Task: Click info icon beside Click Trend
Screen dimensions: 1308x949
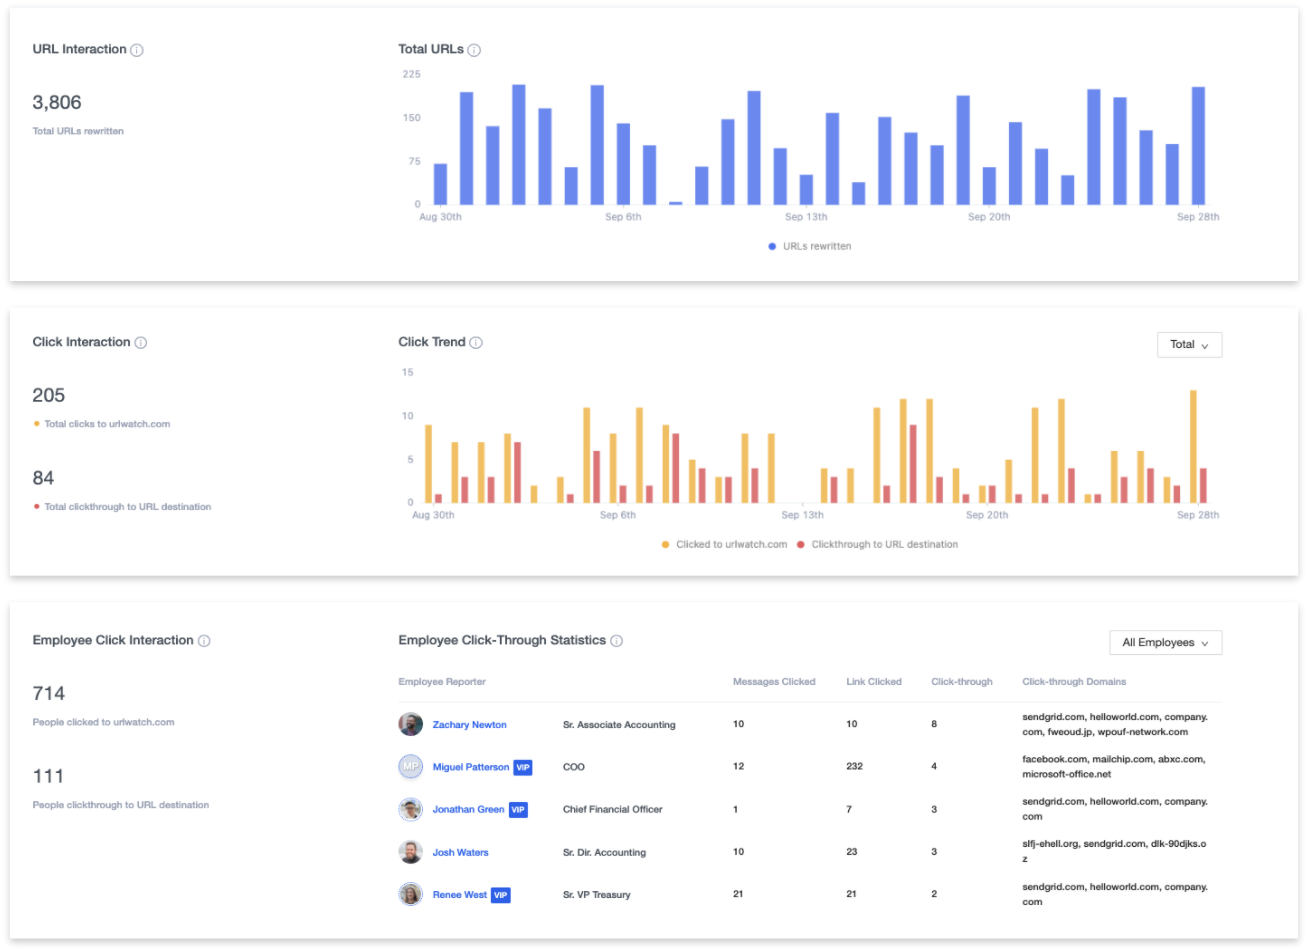Action: pos(476,343)
